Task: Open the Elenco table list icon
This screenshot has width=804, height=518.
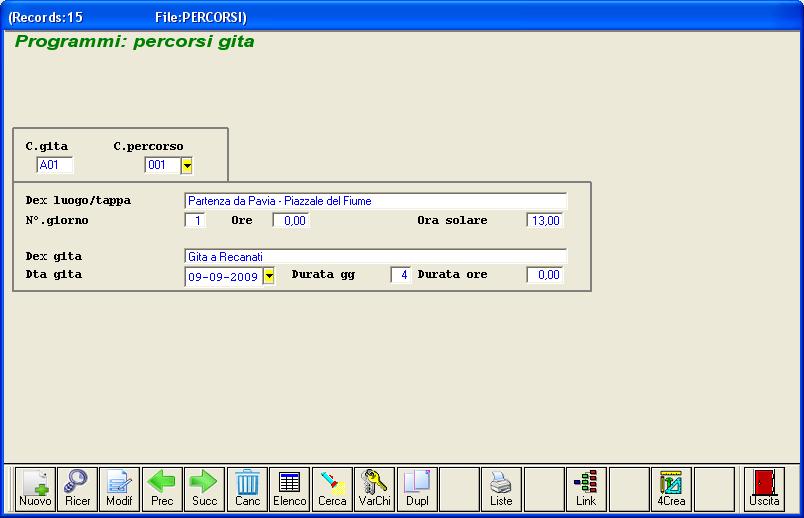Action: point(290,489)
